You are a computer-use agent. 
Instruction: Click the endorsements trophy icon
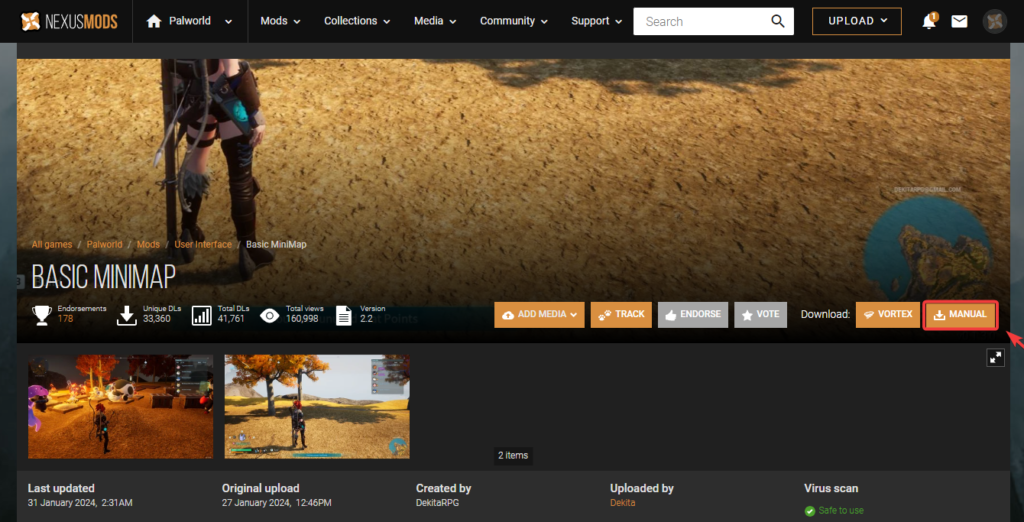coord(42,315)
